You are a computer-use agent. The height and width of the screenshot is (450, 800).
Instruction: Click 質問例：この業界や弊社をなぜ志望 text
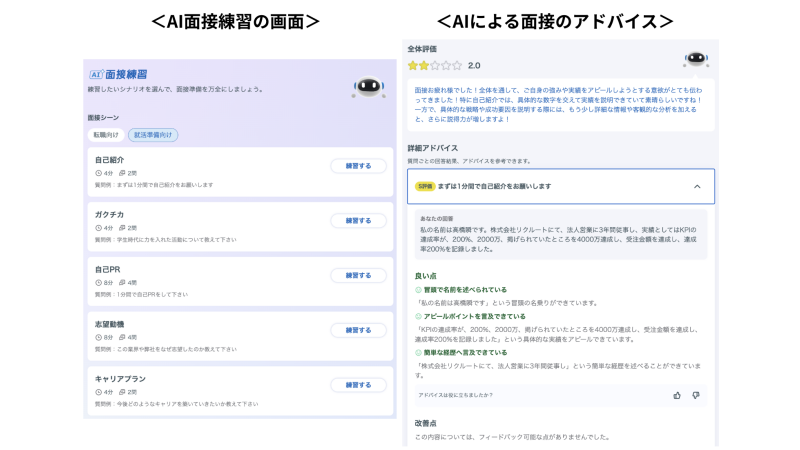165,349
